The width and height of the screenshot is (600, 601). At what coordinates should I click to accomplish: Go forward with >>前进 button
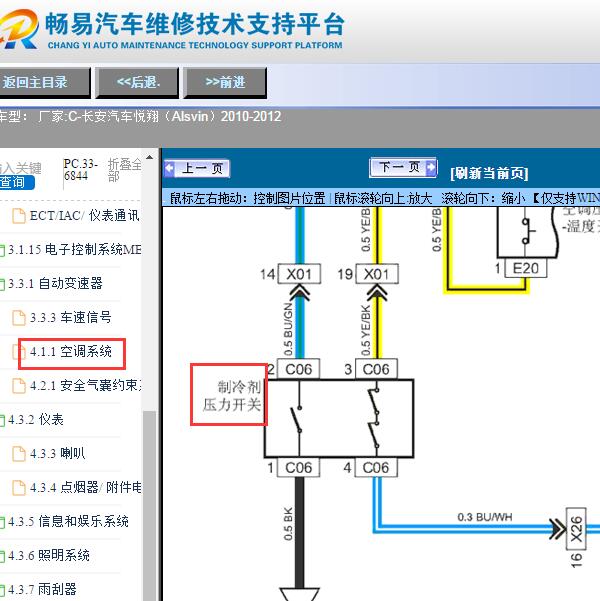pyautogui.click(x=225, y=82)
